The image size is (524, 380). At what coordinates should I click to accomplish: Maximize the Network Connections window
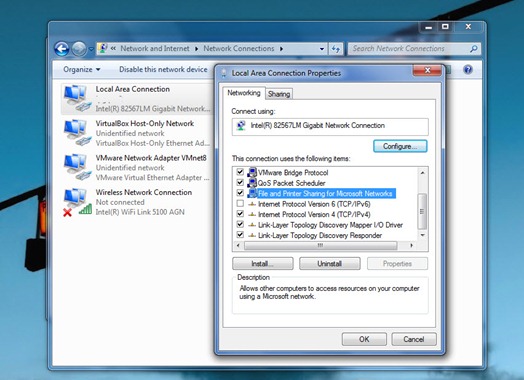click(445, 27)
